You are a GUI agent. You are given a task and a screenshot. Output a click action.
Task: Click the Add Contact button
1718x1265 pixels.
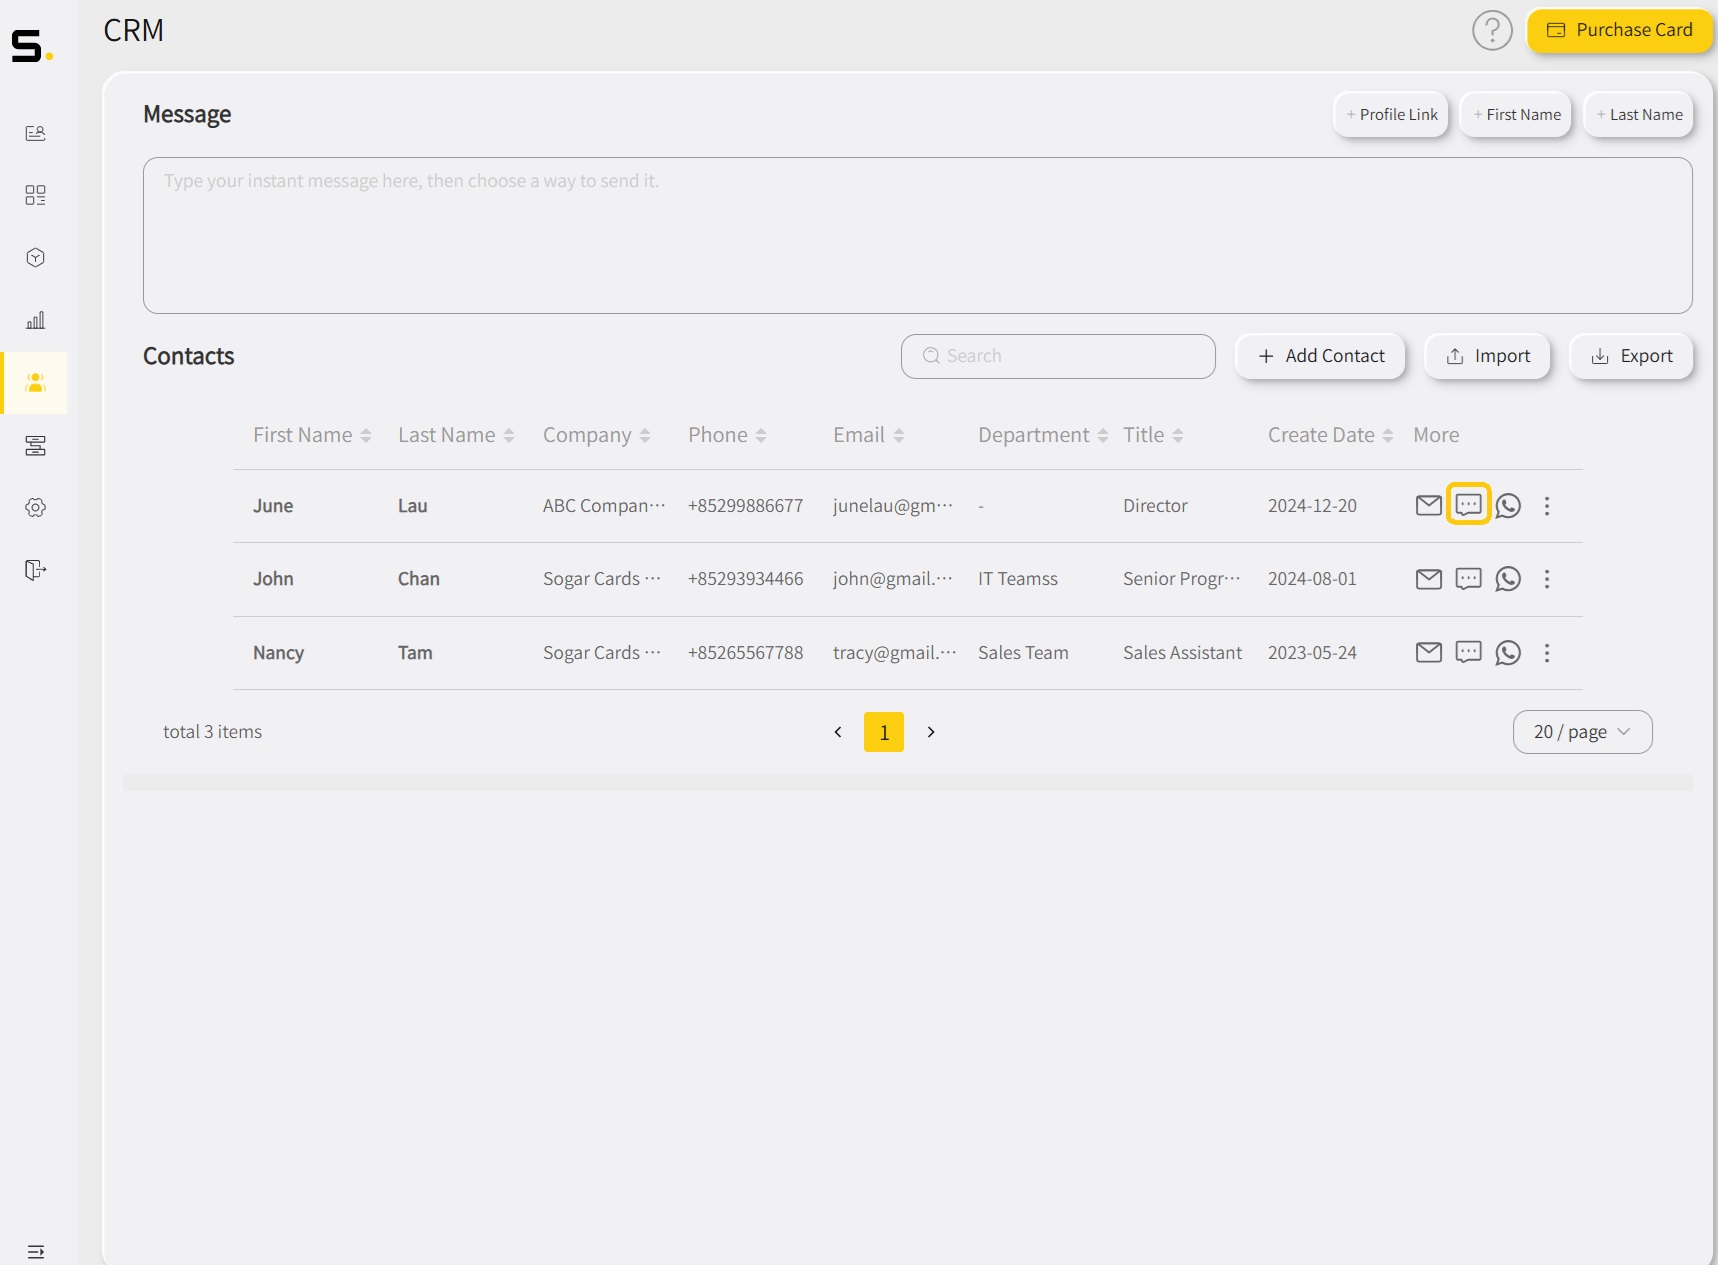pos(1320,356)
